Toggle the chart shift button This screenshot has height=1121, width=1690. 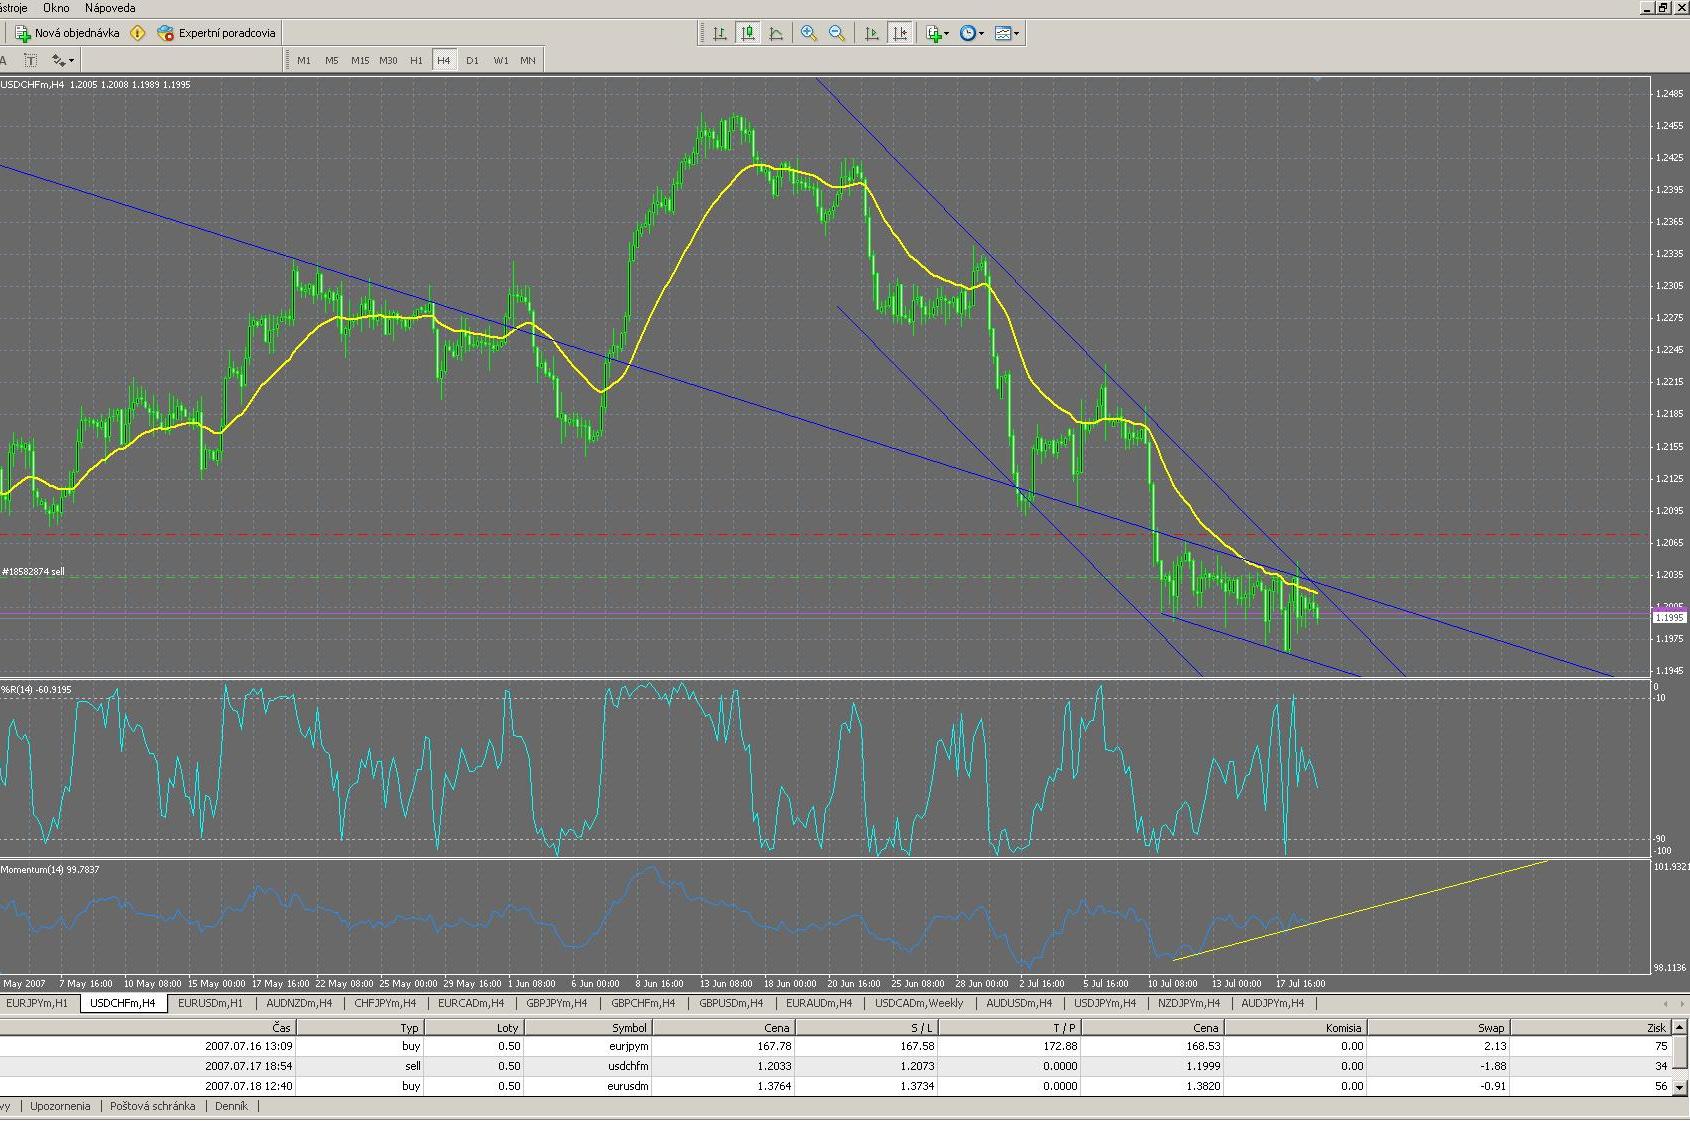pos(900,33)
